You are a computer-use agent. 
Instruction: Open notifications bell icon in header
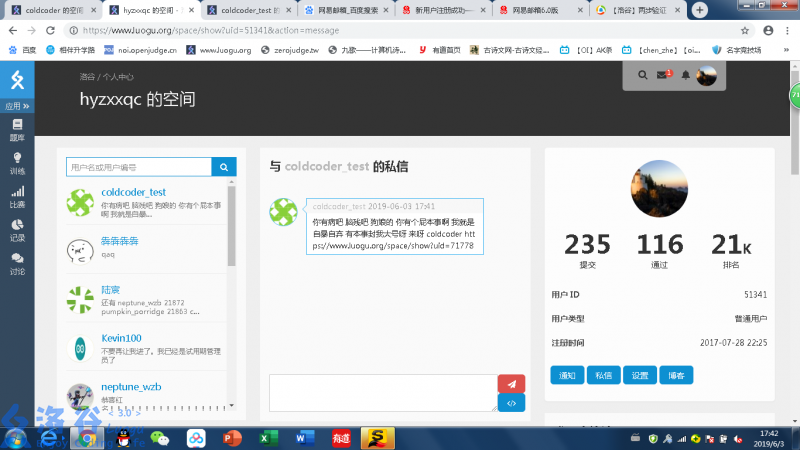click(x=686, y=75)
